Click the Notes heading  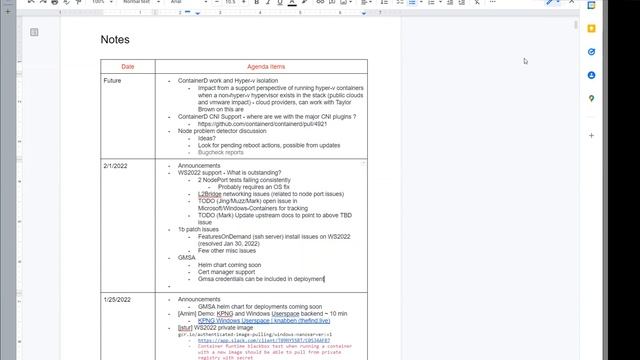tap(115, 40)
